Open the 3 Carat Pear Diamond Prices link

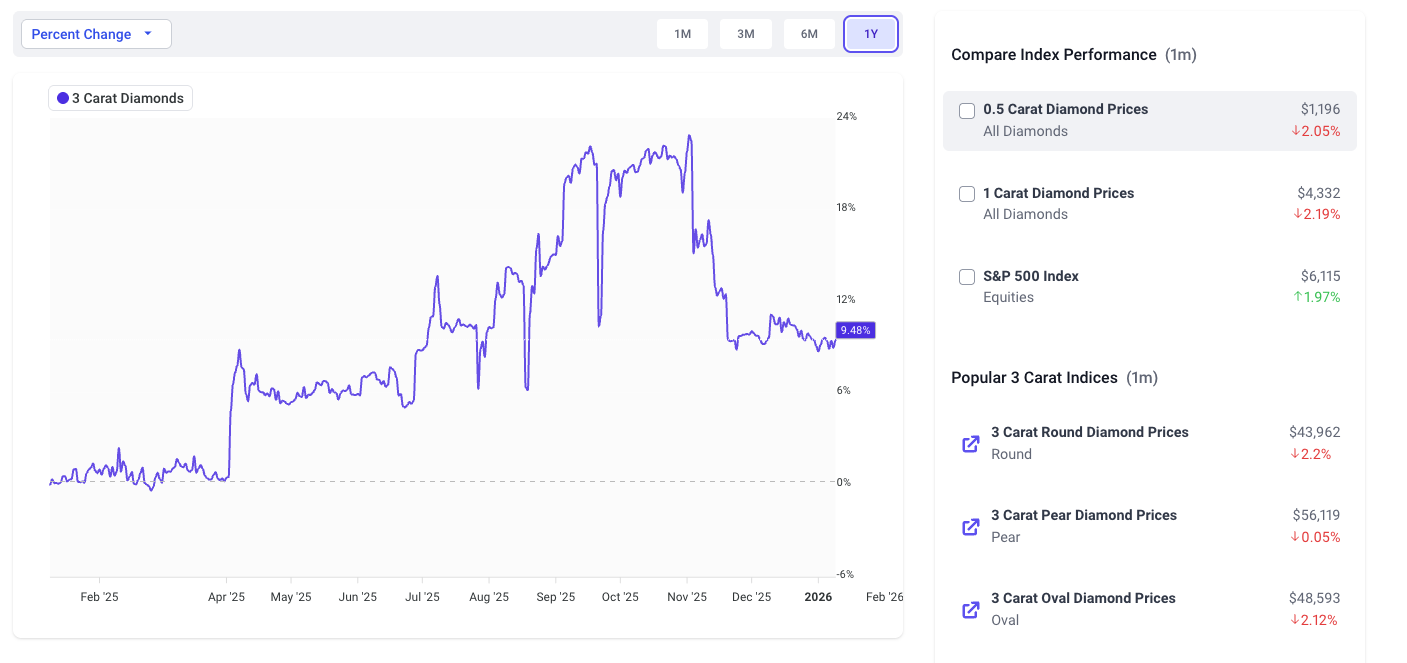coord(1084,515)
